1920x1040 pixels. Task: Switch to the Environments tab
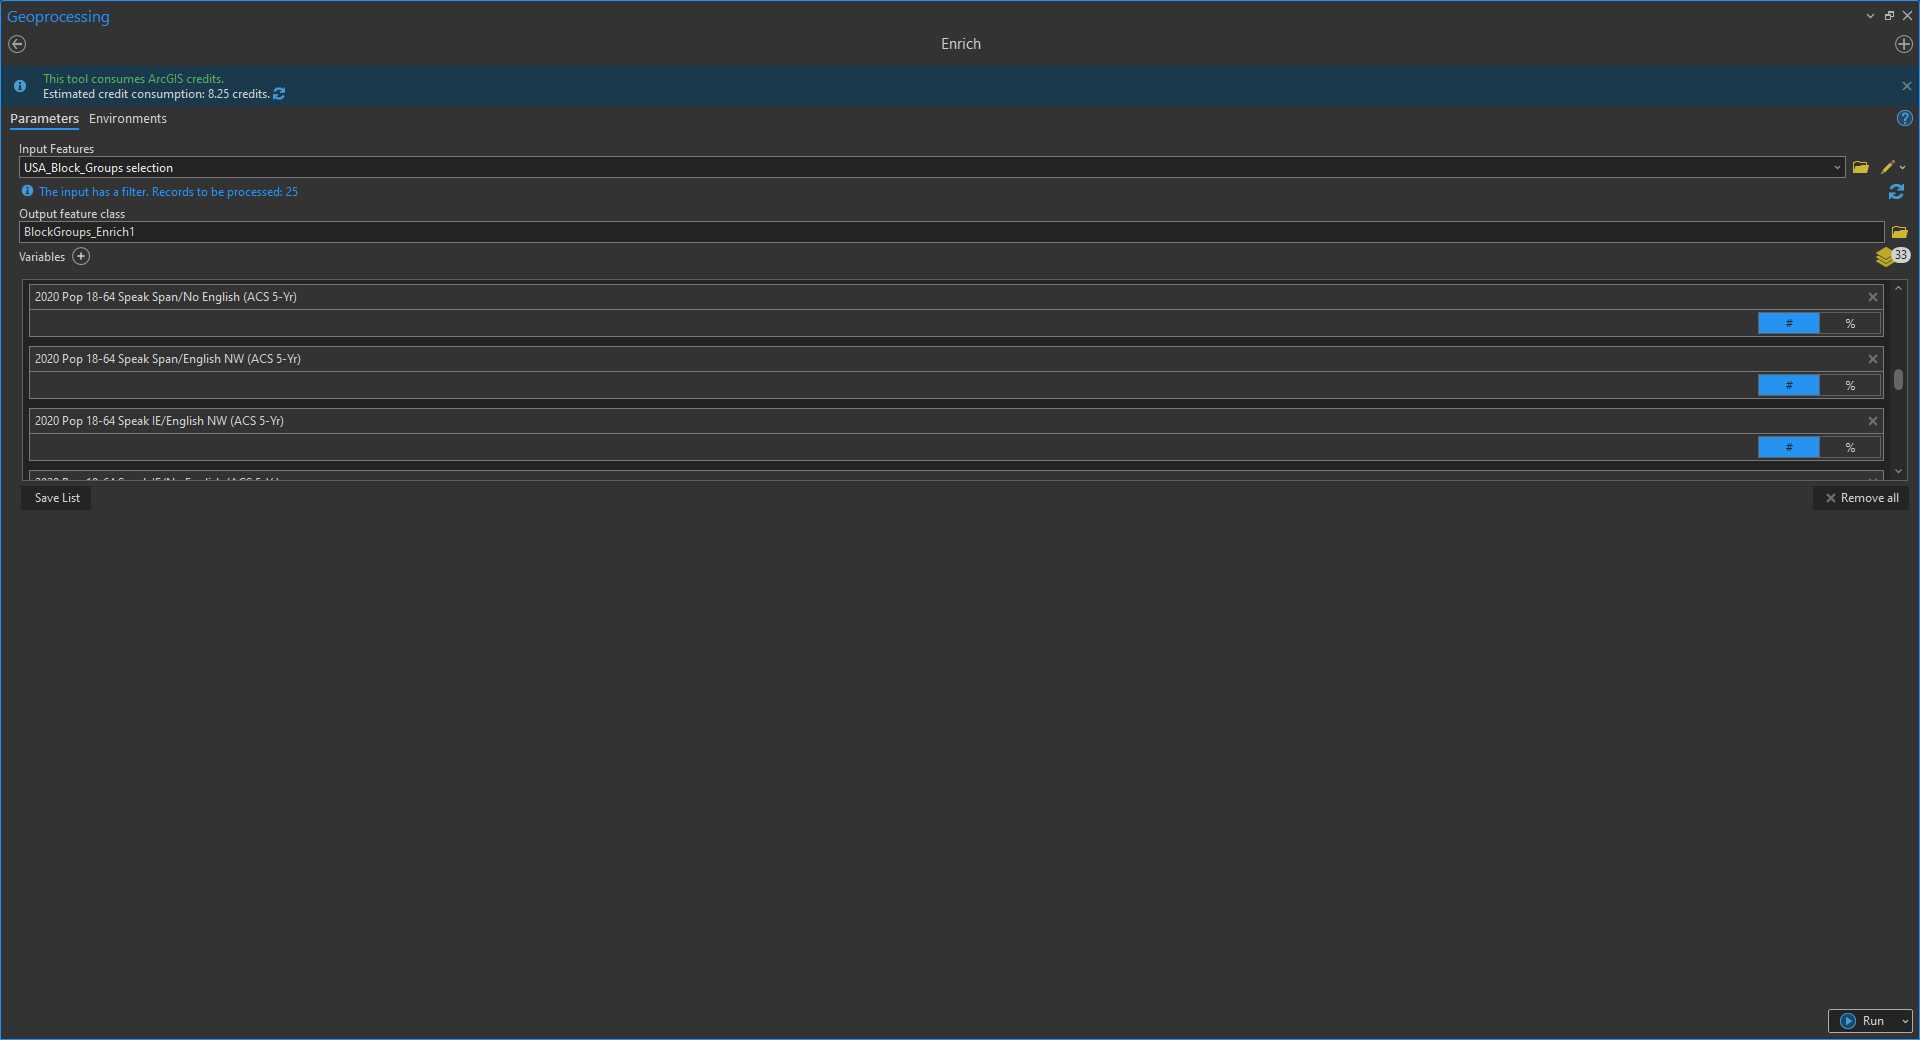(x=128, y=119)
